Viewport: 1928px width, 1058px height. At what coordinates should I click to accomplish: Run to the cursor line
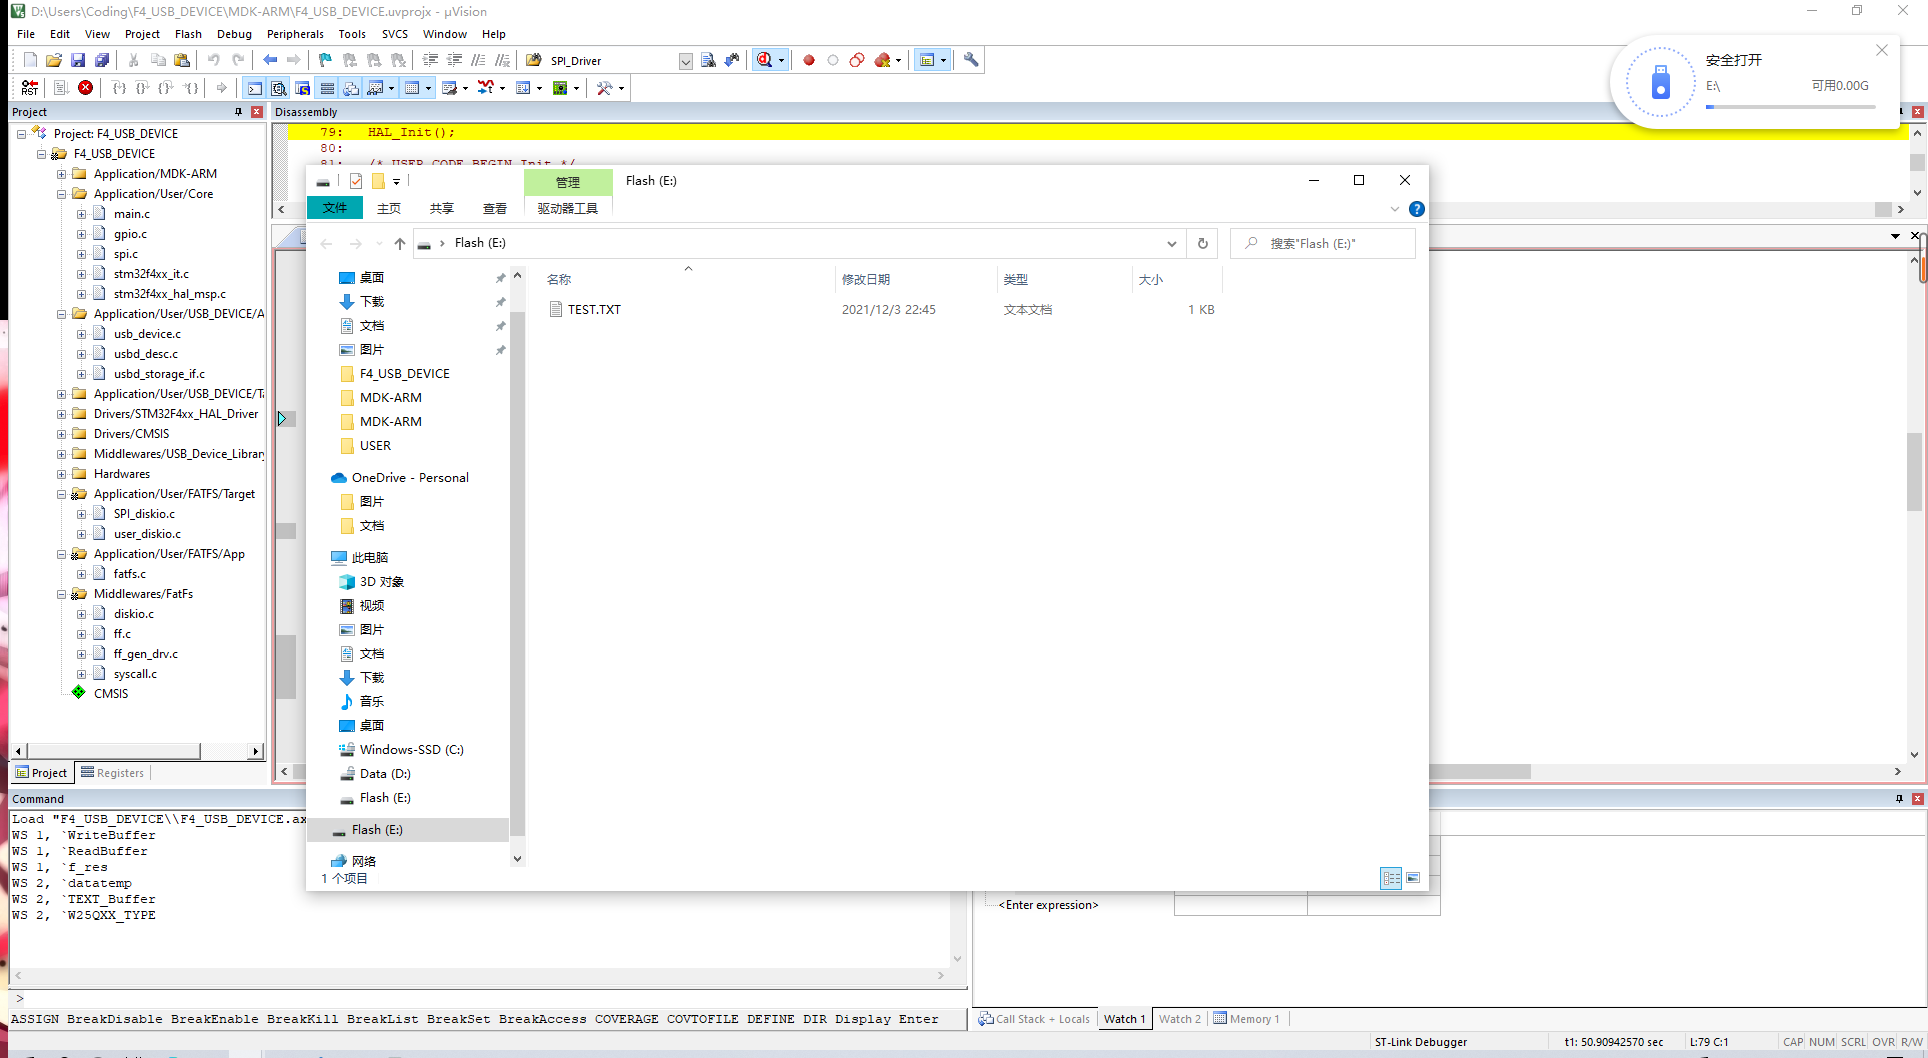tap(191, 88)
